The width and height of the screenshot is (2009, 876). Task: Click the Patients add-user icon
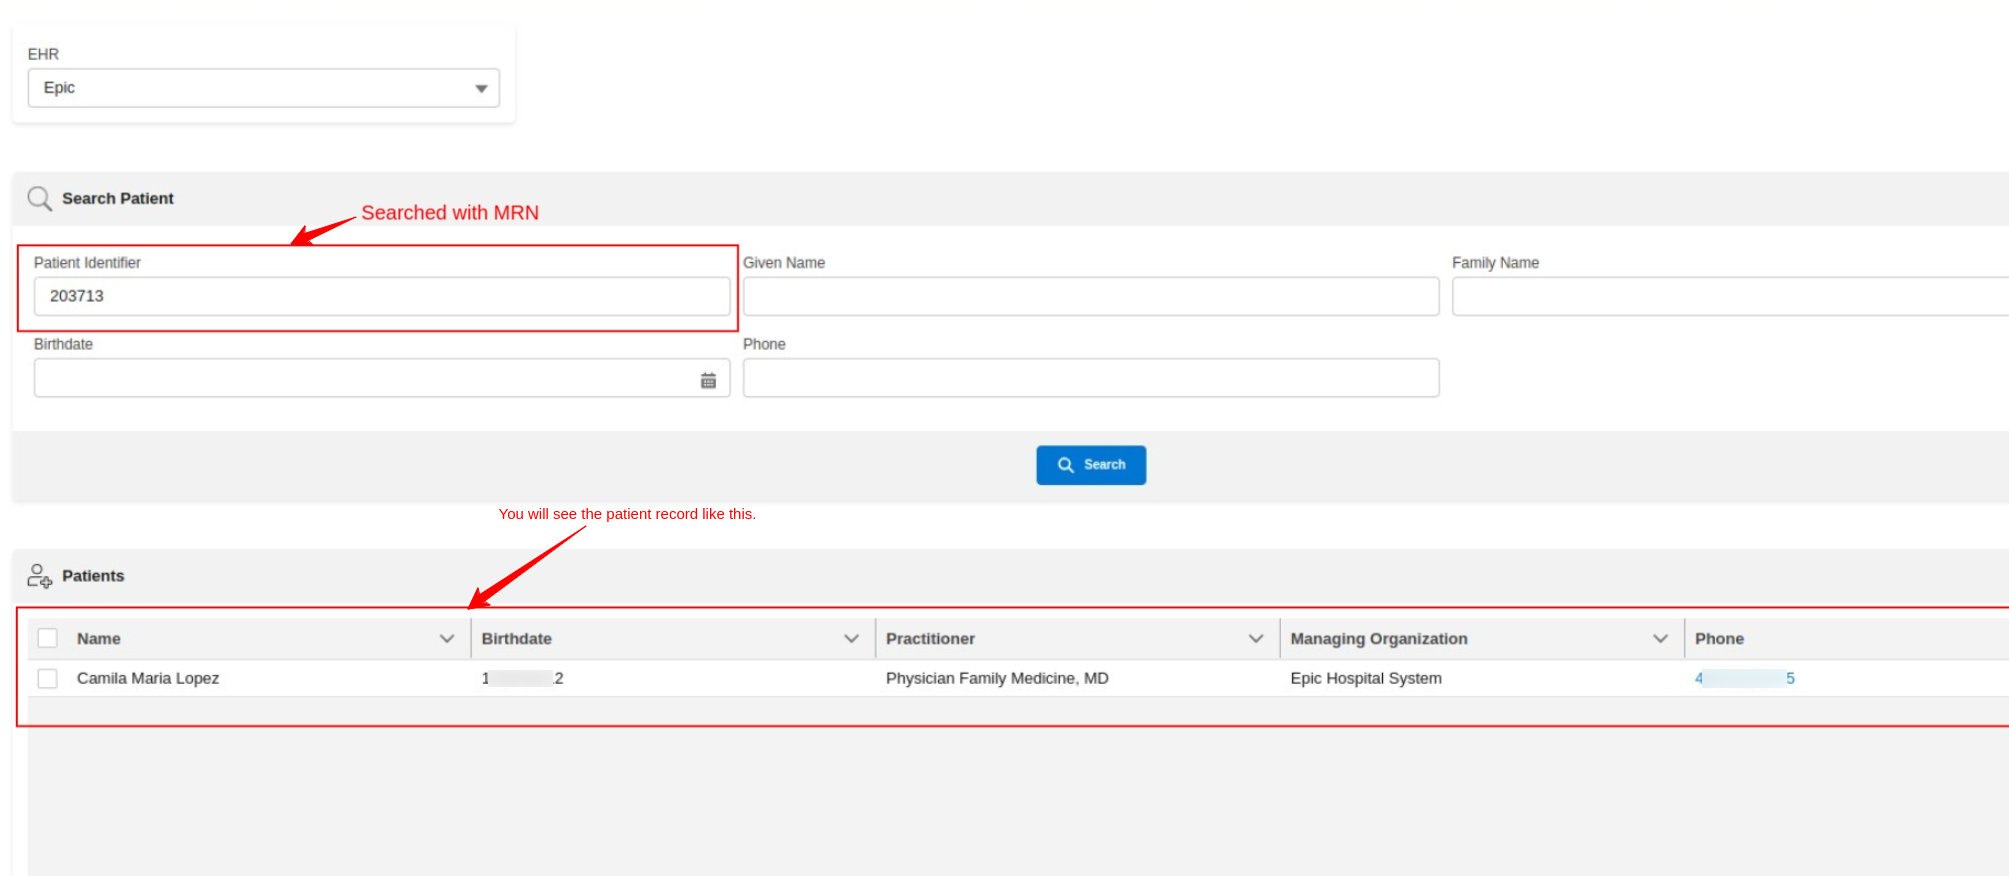coord(39,576)
